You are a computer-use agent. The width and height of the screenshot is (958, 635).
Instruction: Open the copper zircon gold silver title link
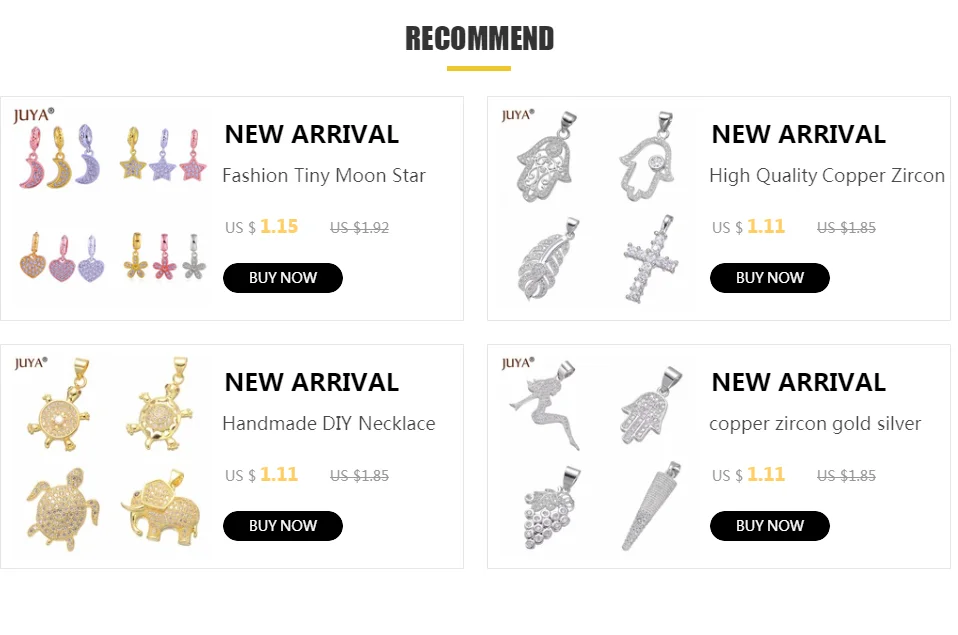point(815,424)
